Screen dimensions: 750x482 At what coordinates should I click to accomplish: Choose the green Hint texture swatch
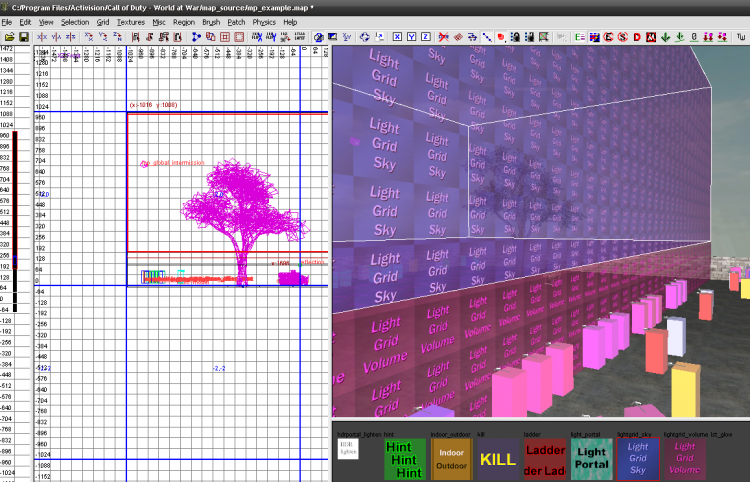pyautogui.click(x=404, y=459)
